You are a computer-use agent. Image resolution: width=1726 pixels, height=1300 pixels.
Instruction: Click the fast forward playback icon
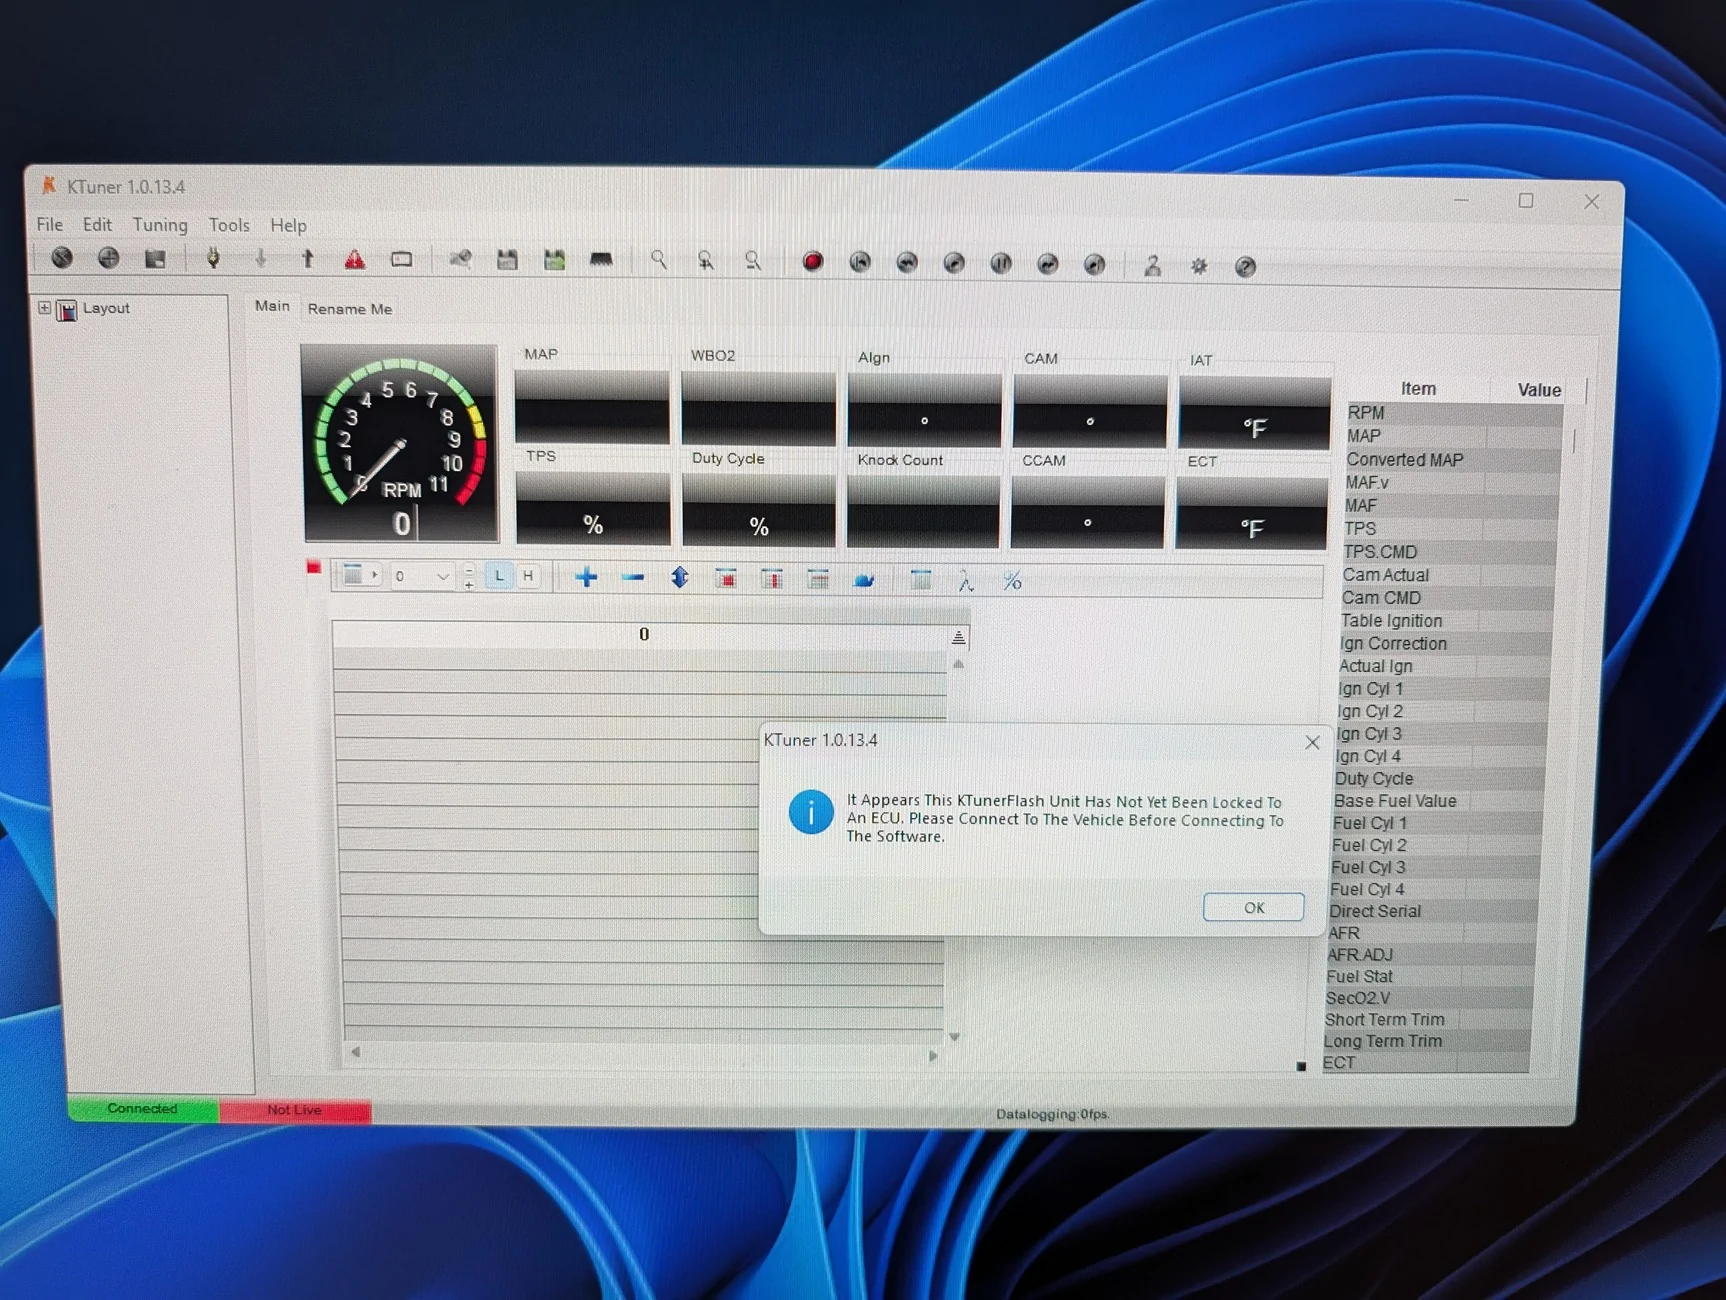pyautogui.click(x=1047, y=264)
